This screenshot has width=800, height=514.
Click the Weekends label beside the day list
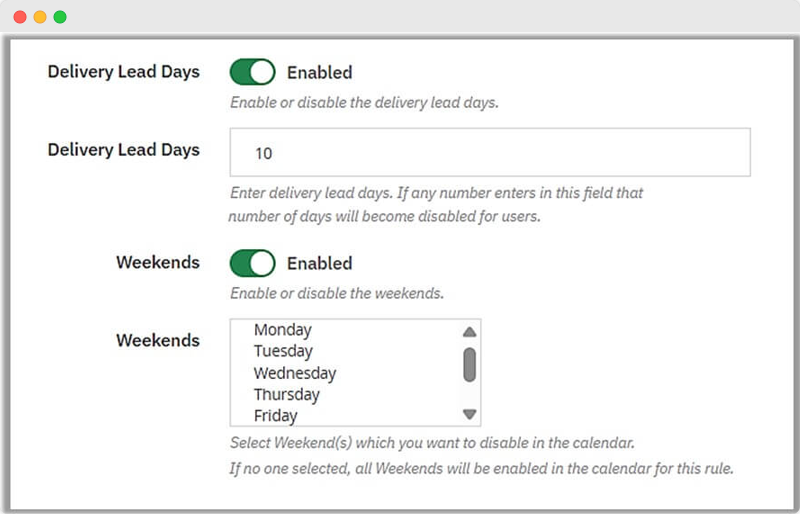click(158, 340)
